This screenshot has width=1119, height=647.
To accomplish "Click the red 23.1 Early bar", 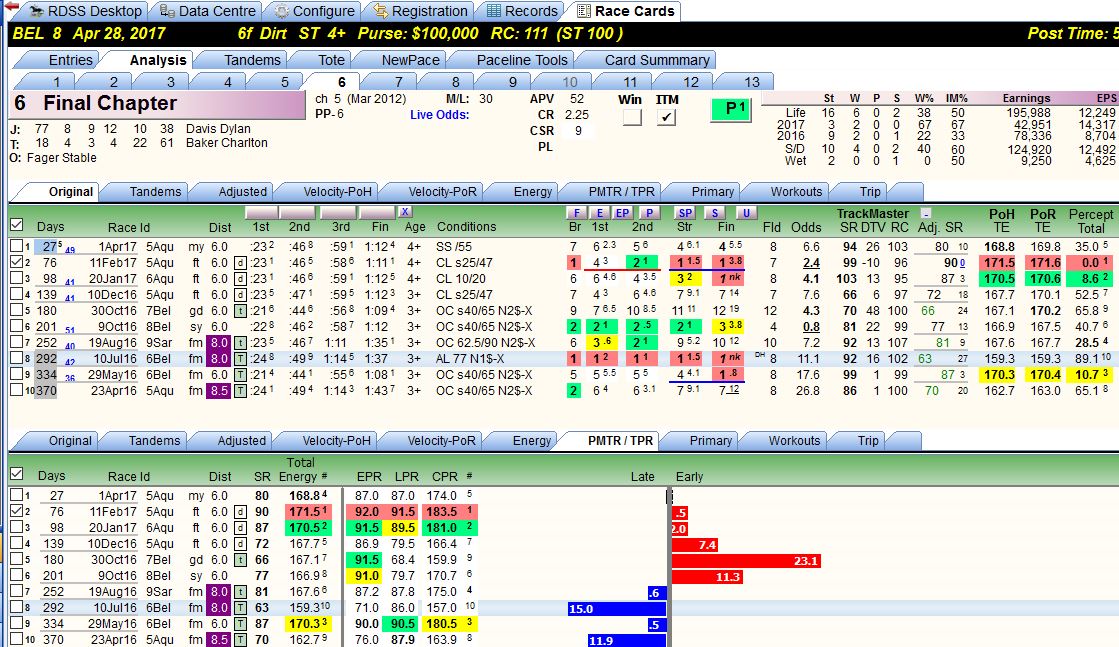I will coord(746,561).
